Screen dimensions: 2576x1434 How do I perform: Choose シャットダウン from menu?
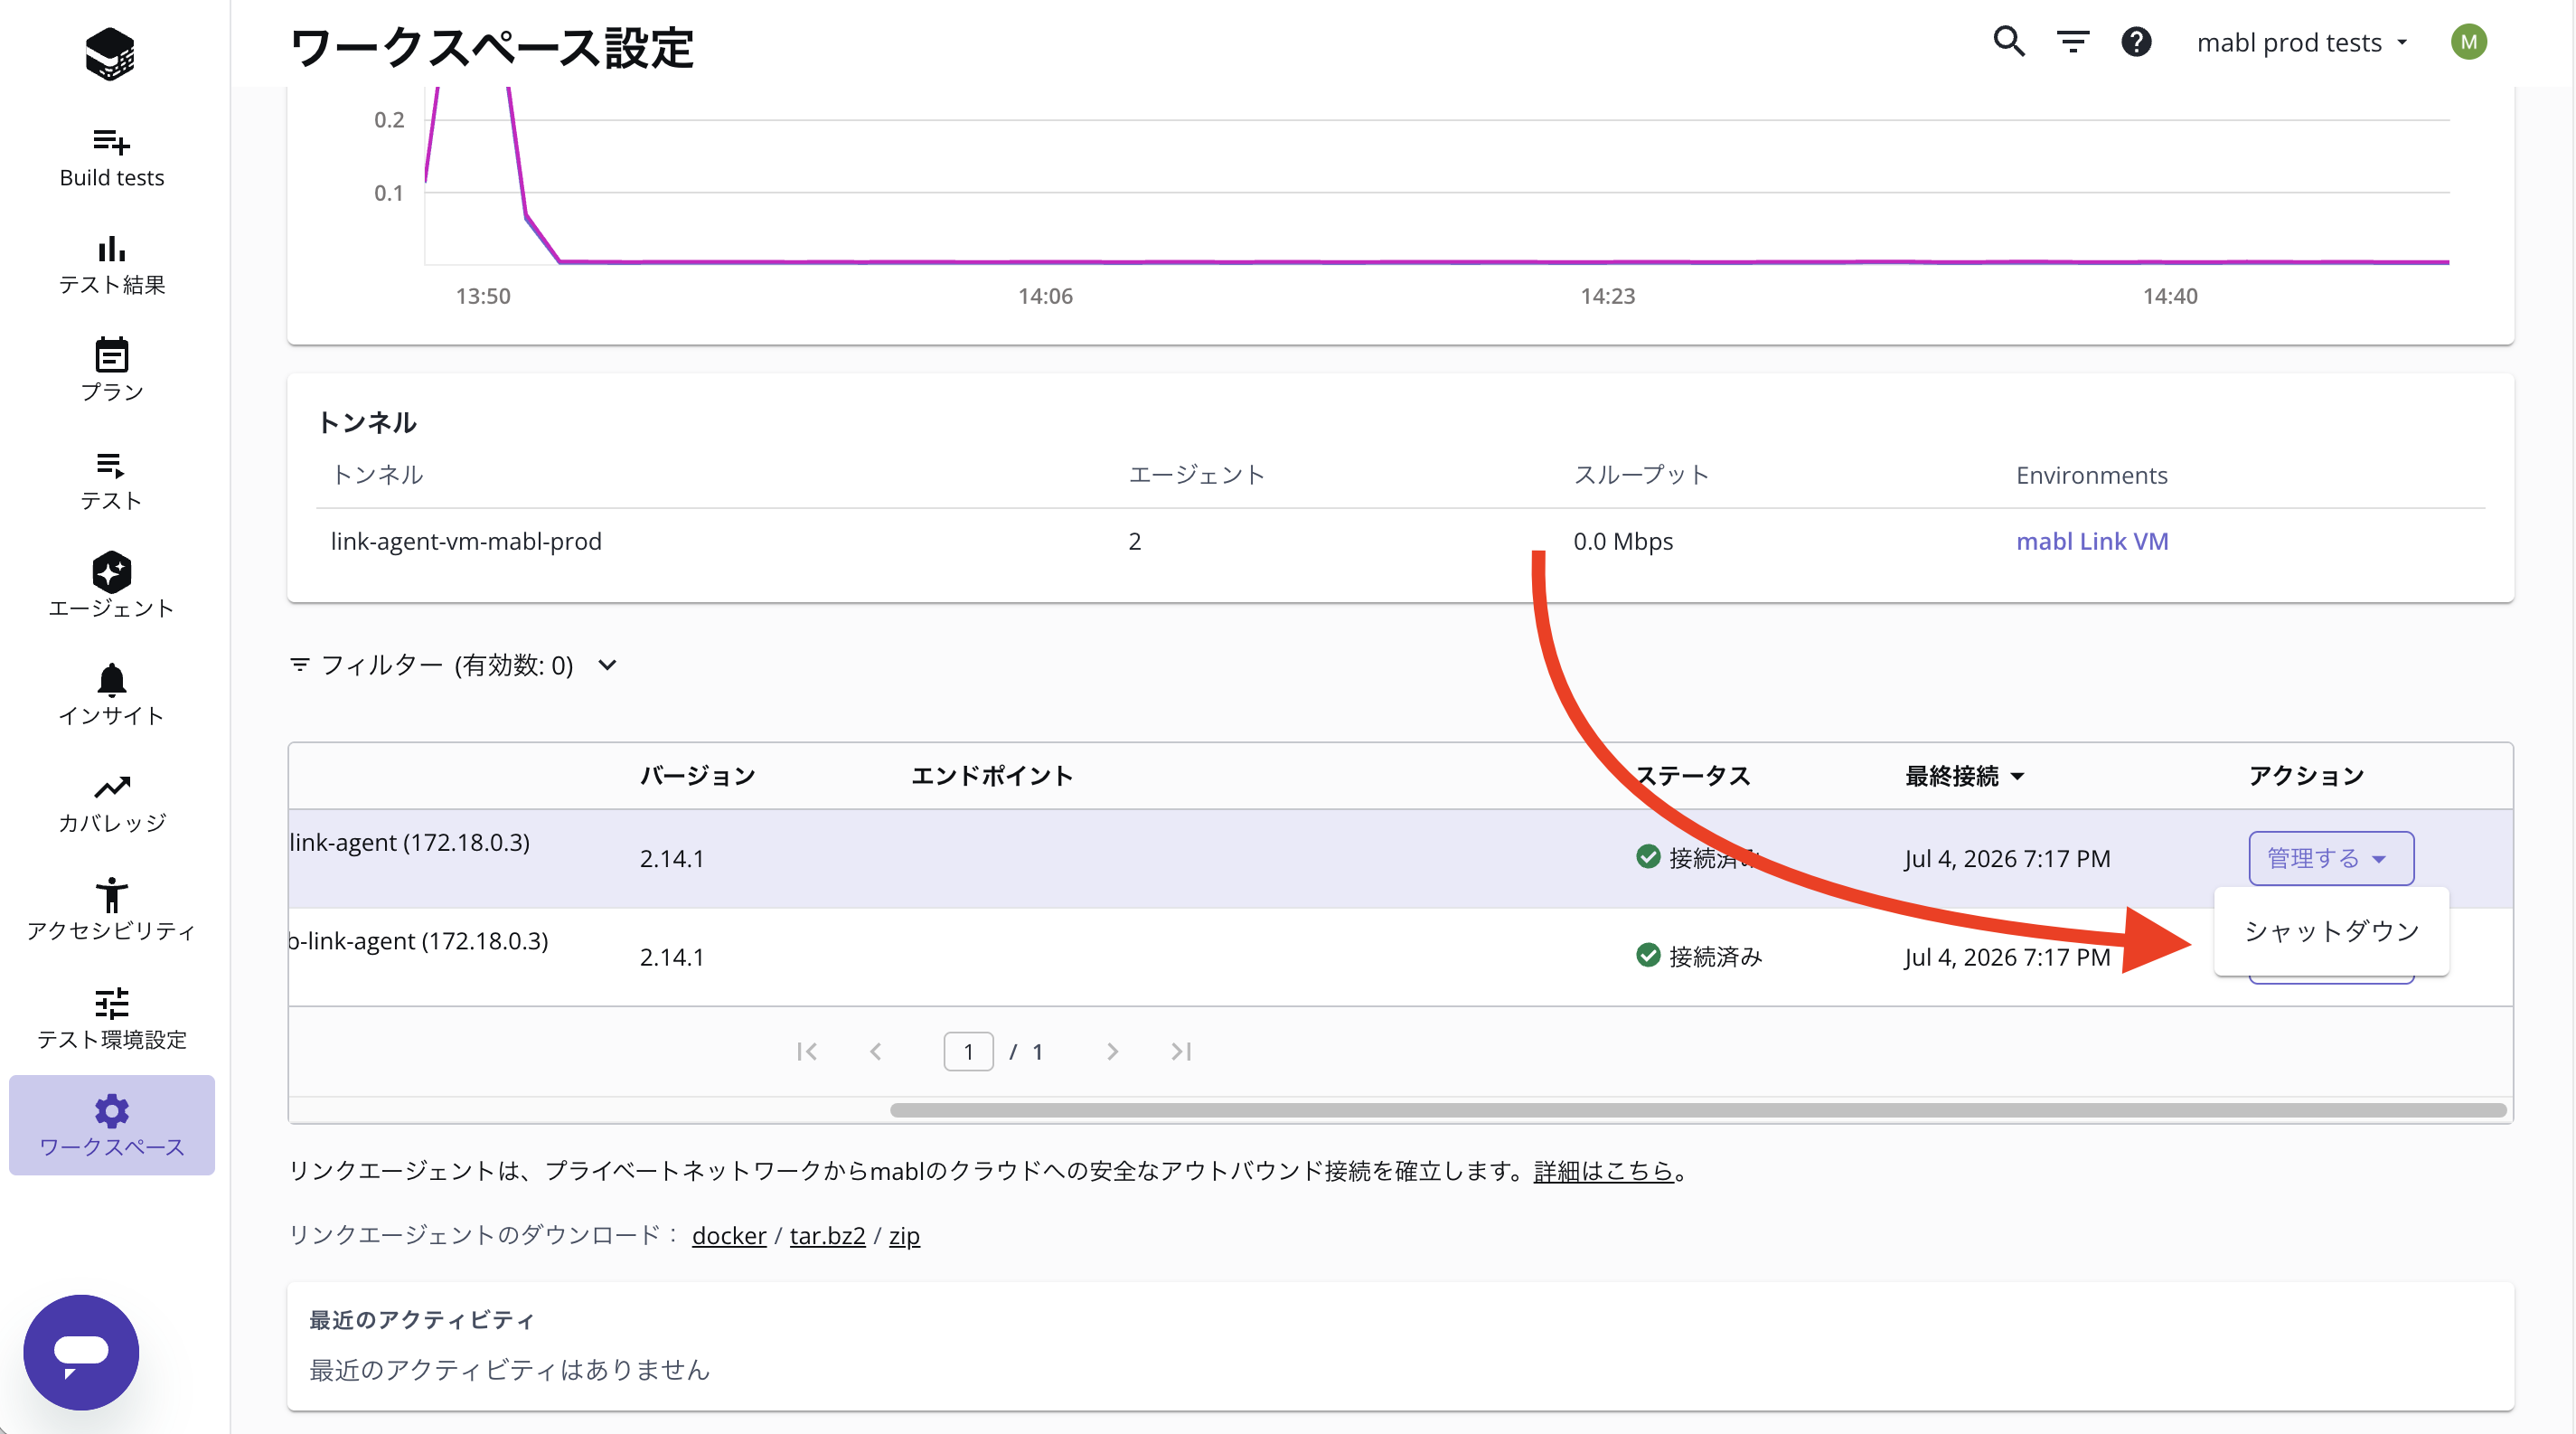pyautogui.click(x=2330, y=931)
